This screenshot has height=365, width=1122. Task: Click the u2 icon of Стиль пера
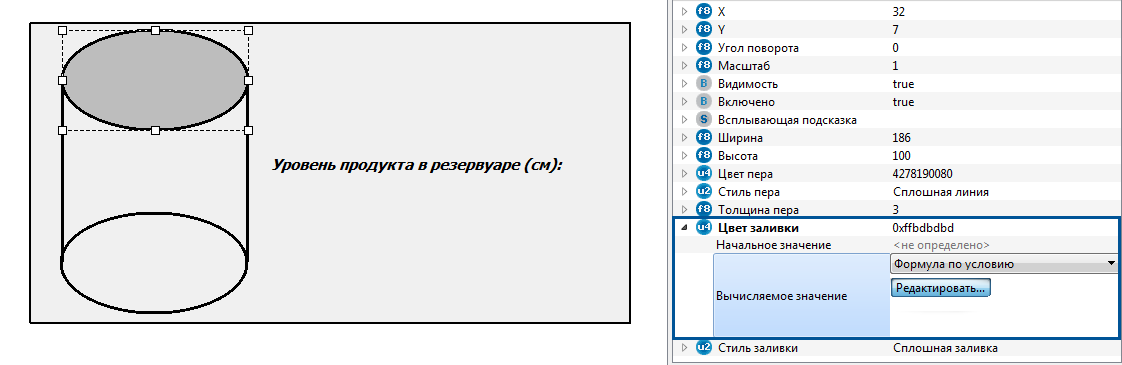coord(704,192)
